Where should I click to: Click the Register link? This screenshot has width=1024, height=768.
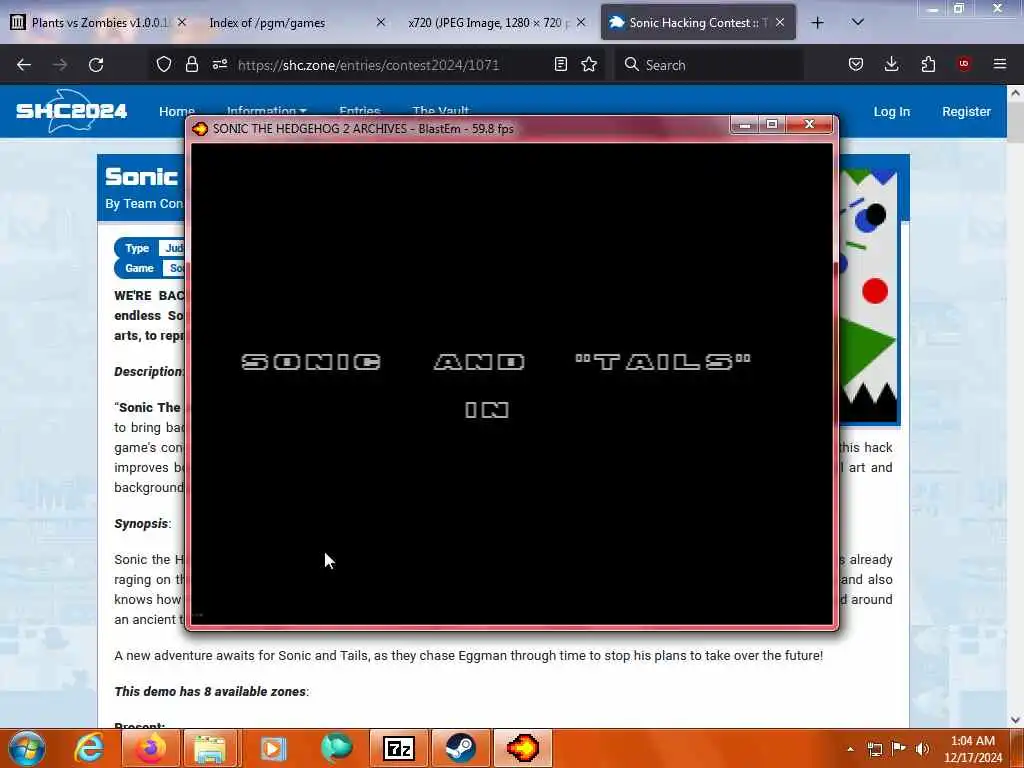tap(966, 112)
